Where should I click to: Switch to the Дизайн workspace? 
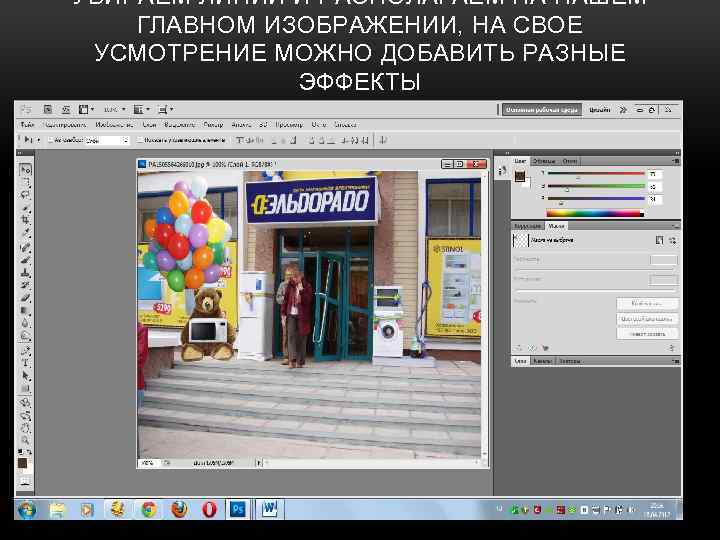[x=600, y=110]
